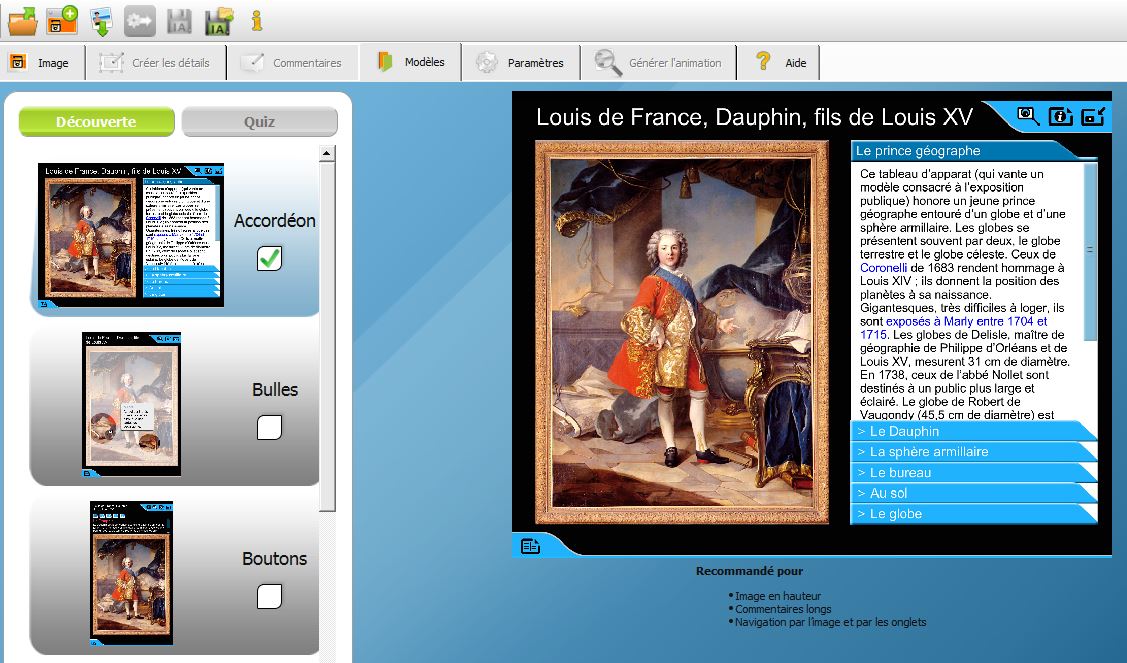Viewport: 1127px width, 663px height.
Task: Check the Bulles model checkbox
Action: click(x=269, y=428)
